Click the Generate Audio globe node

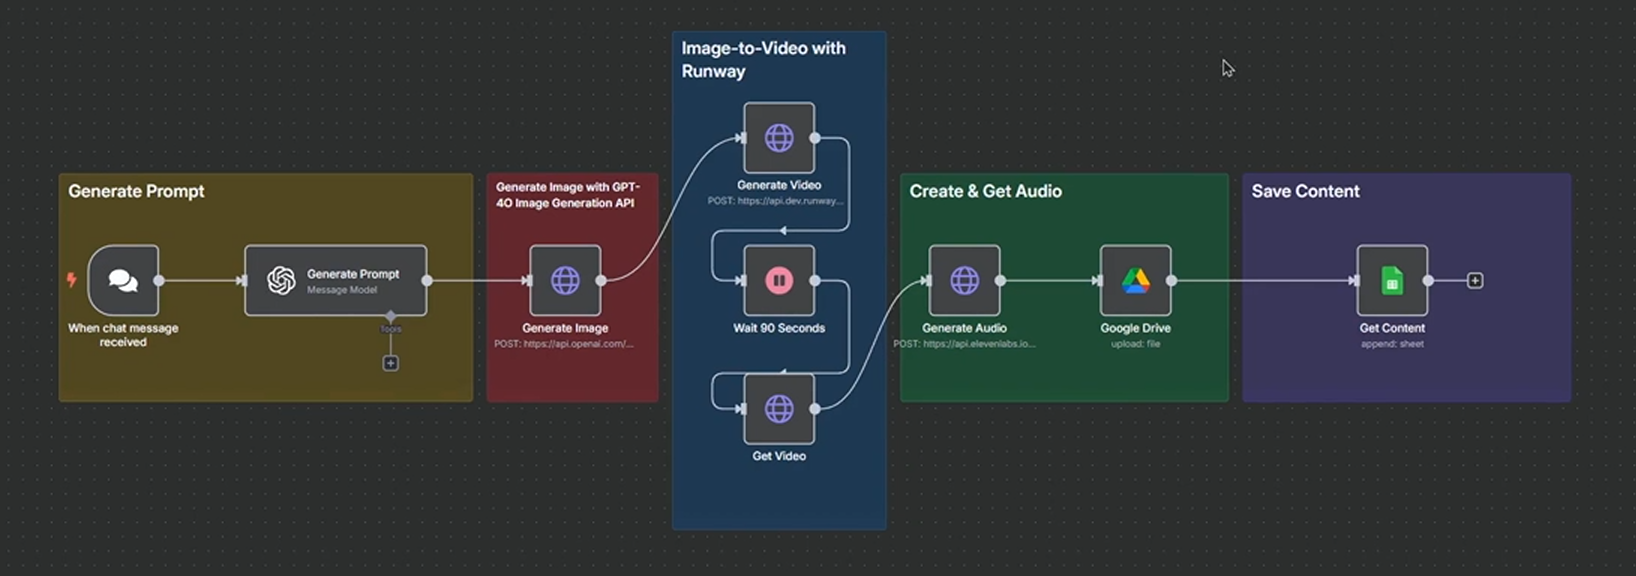(x=964, y=281)
